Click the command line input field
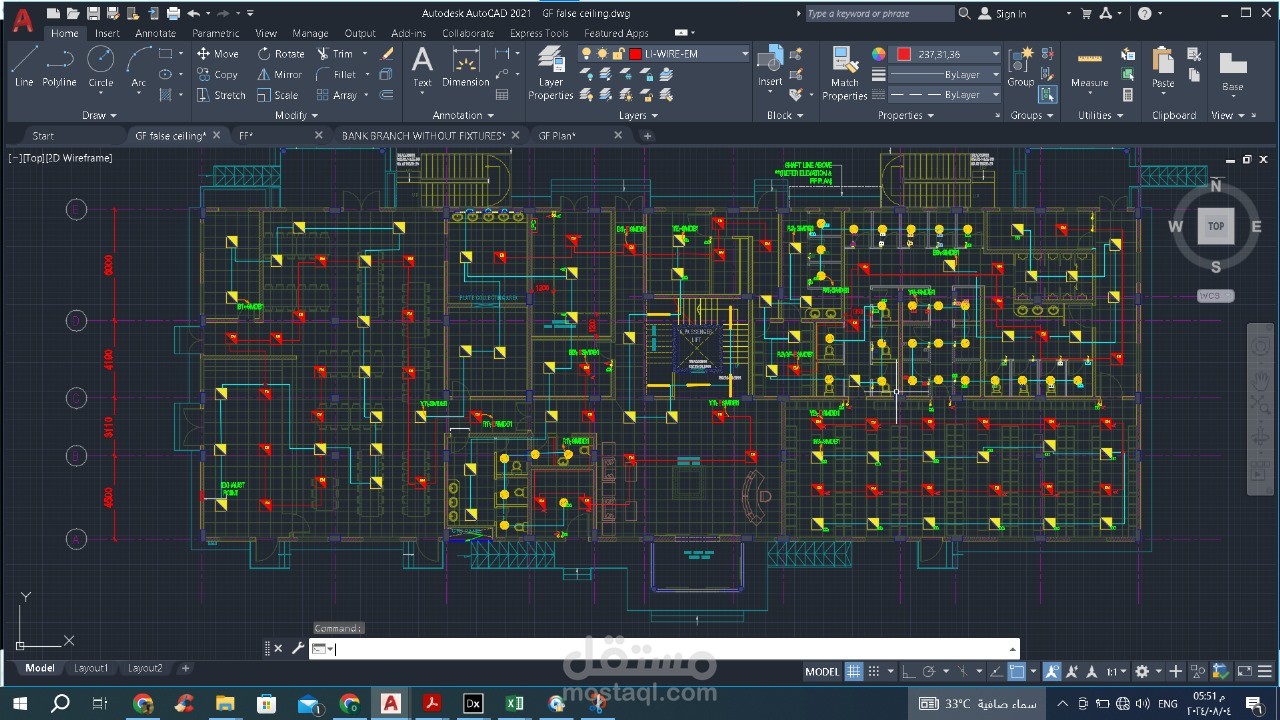 pos(664,649)
